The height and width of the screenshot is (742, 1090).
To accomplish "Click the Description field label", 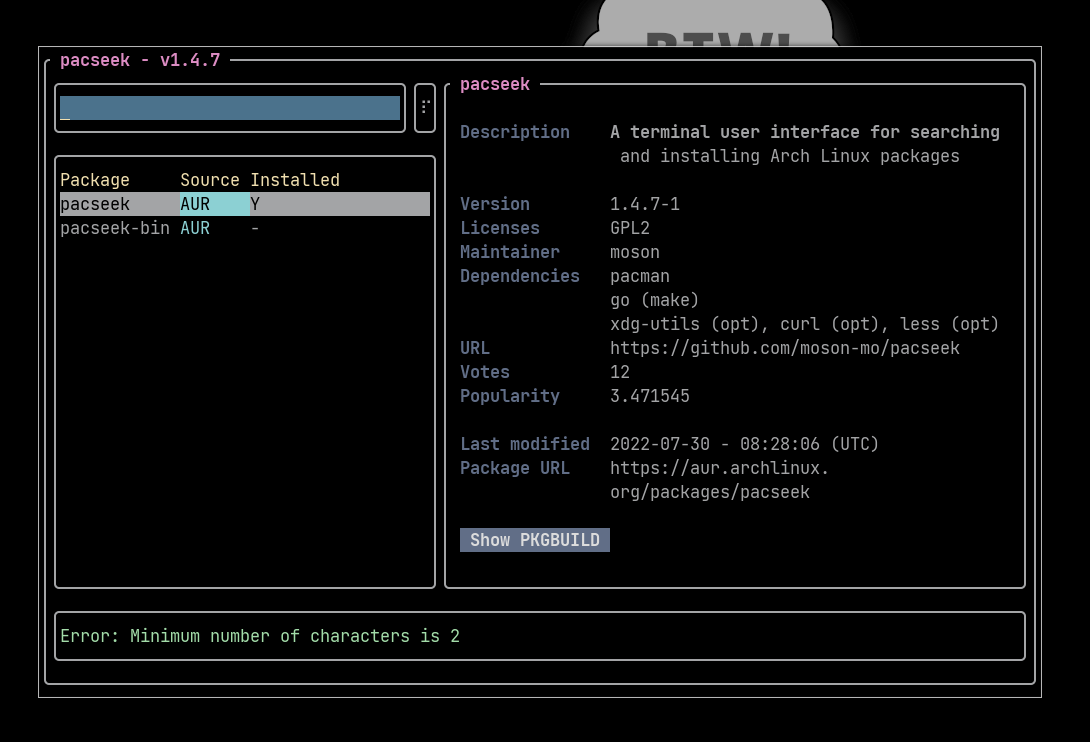I will pyautogui.click(x=514, y=132).
